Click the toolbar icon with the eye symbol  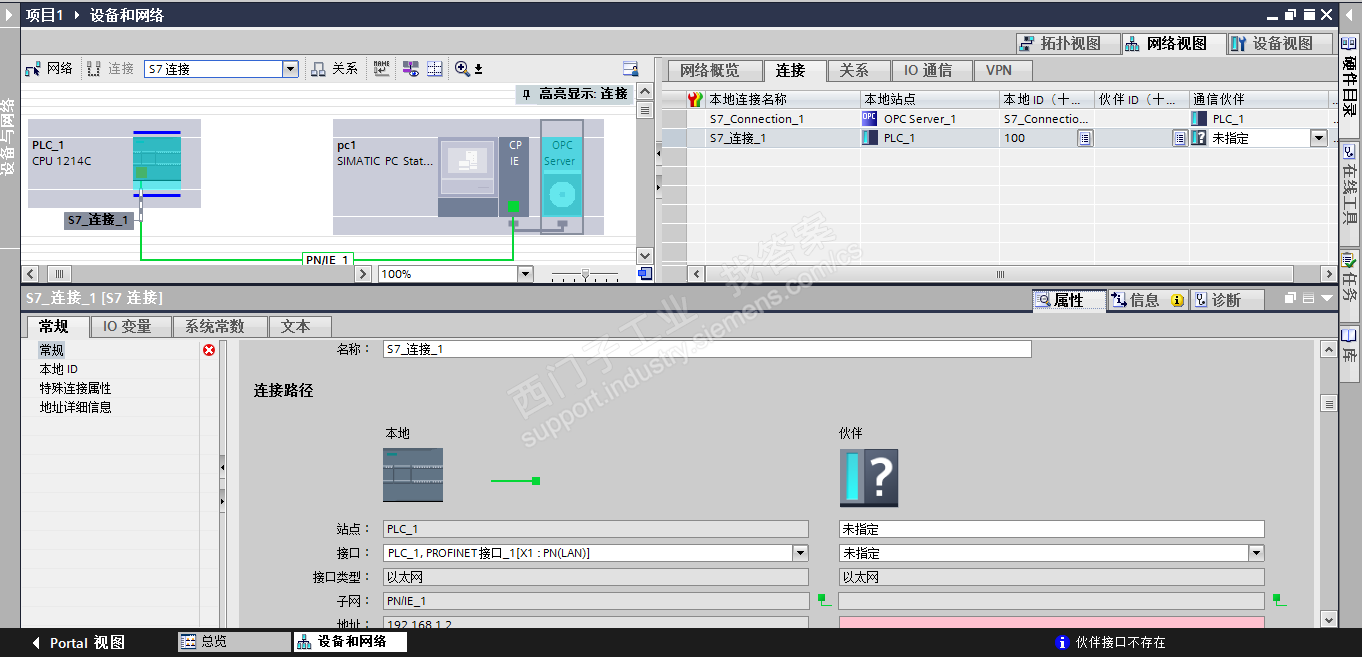[411, 68]
